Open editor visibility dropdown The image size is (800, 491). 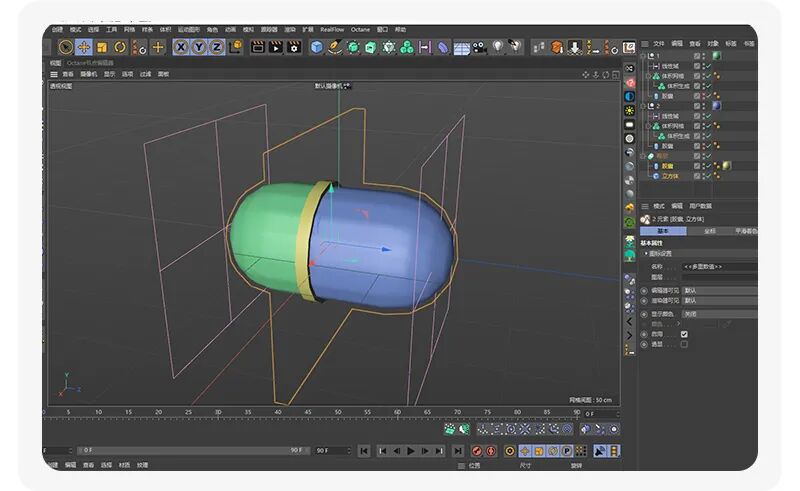[x=719, y=290]
